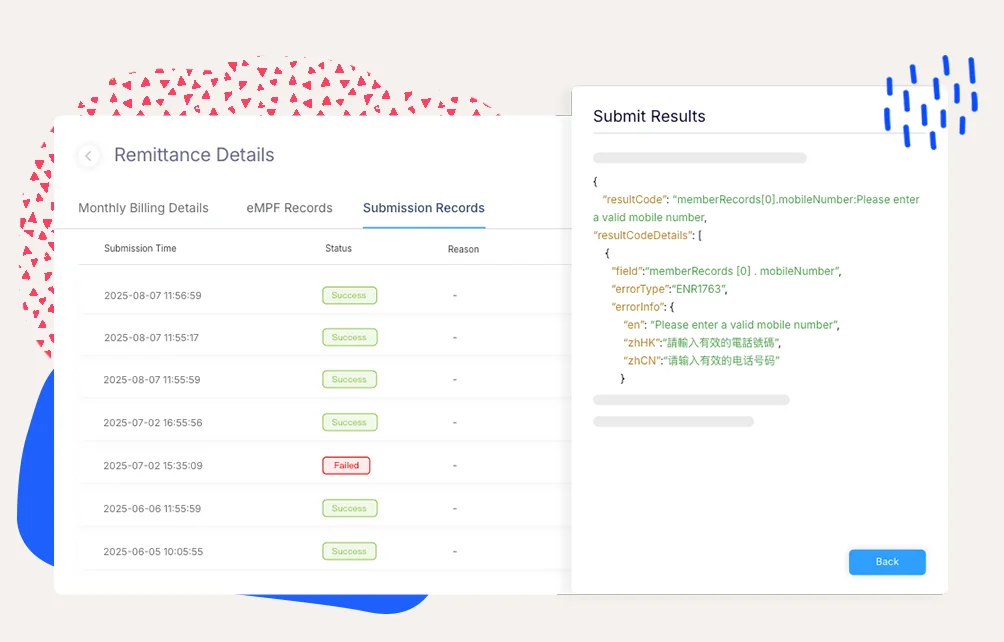1004x642 pixels.
Task: Click the Submission Time column header
Action: point(140,249)
